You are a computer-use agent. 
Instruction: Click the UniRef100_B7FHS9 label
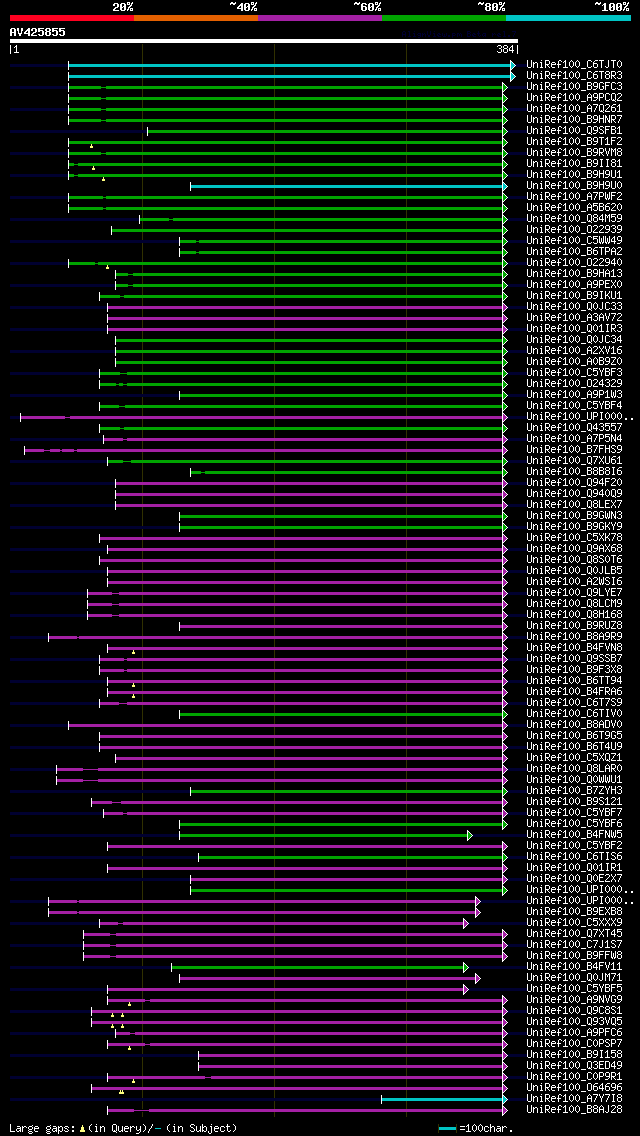(x=574, y=451)
